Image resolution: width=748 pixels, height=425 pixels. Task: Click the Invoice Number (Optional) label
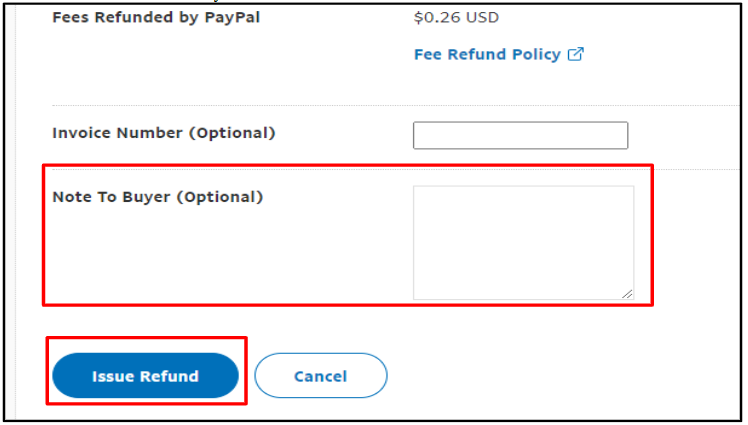[163, 133]
